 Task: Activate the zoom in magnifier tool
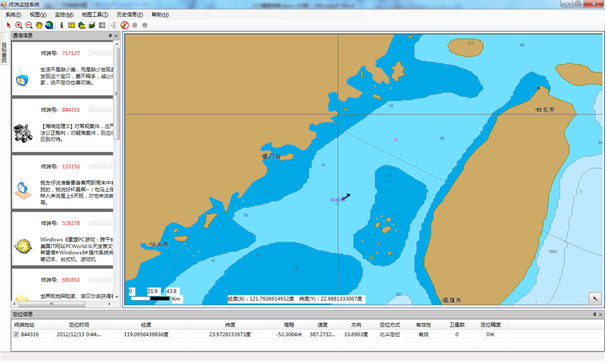[19, 25]
